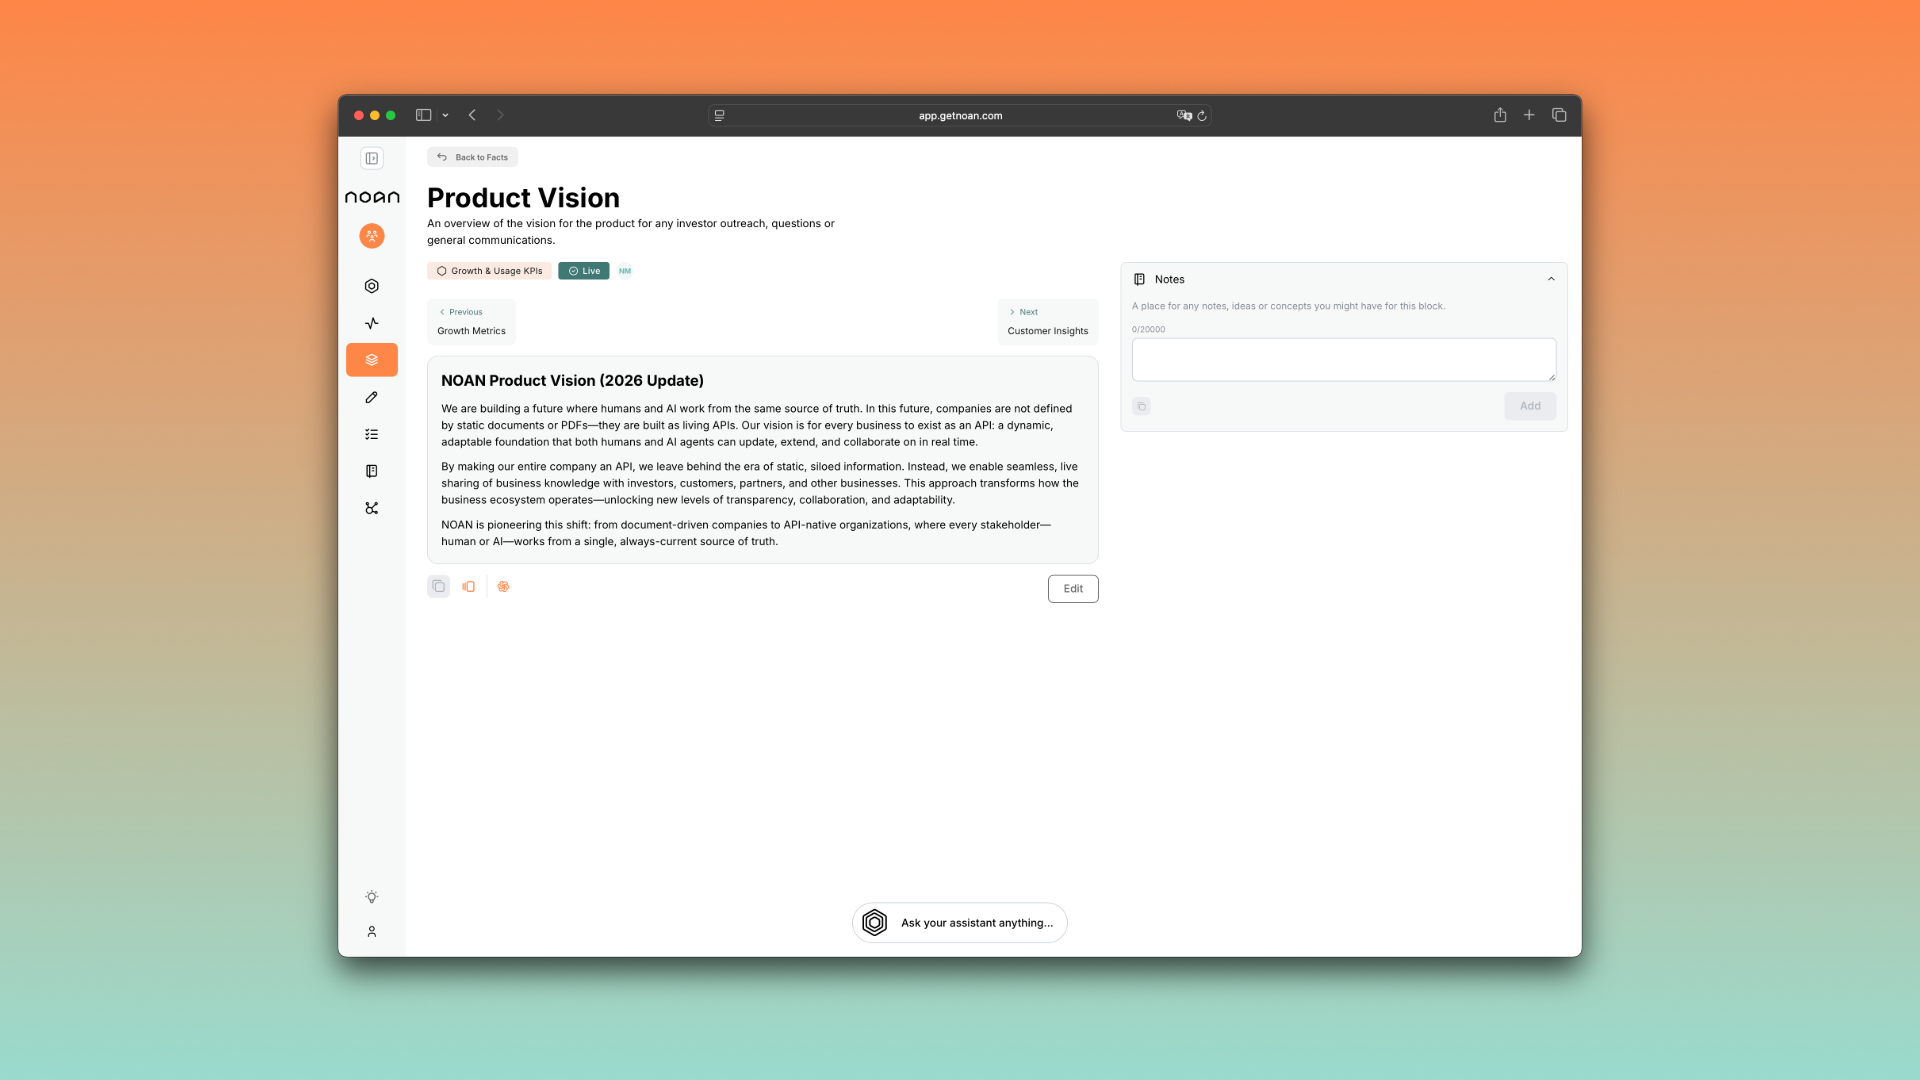Open Safari sidebar dropdown arrow
1920x1080 pixels.
point(445,115)
